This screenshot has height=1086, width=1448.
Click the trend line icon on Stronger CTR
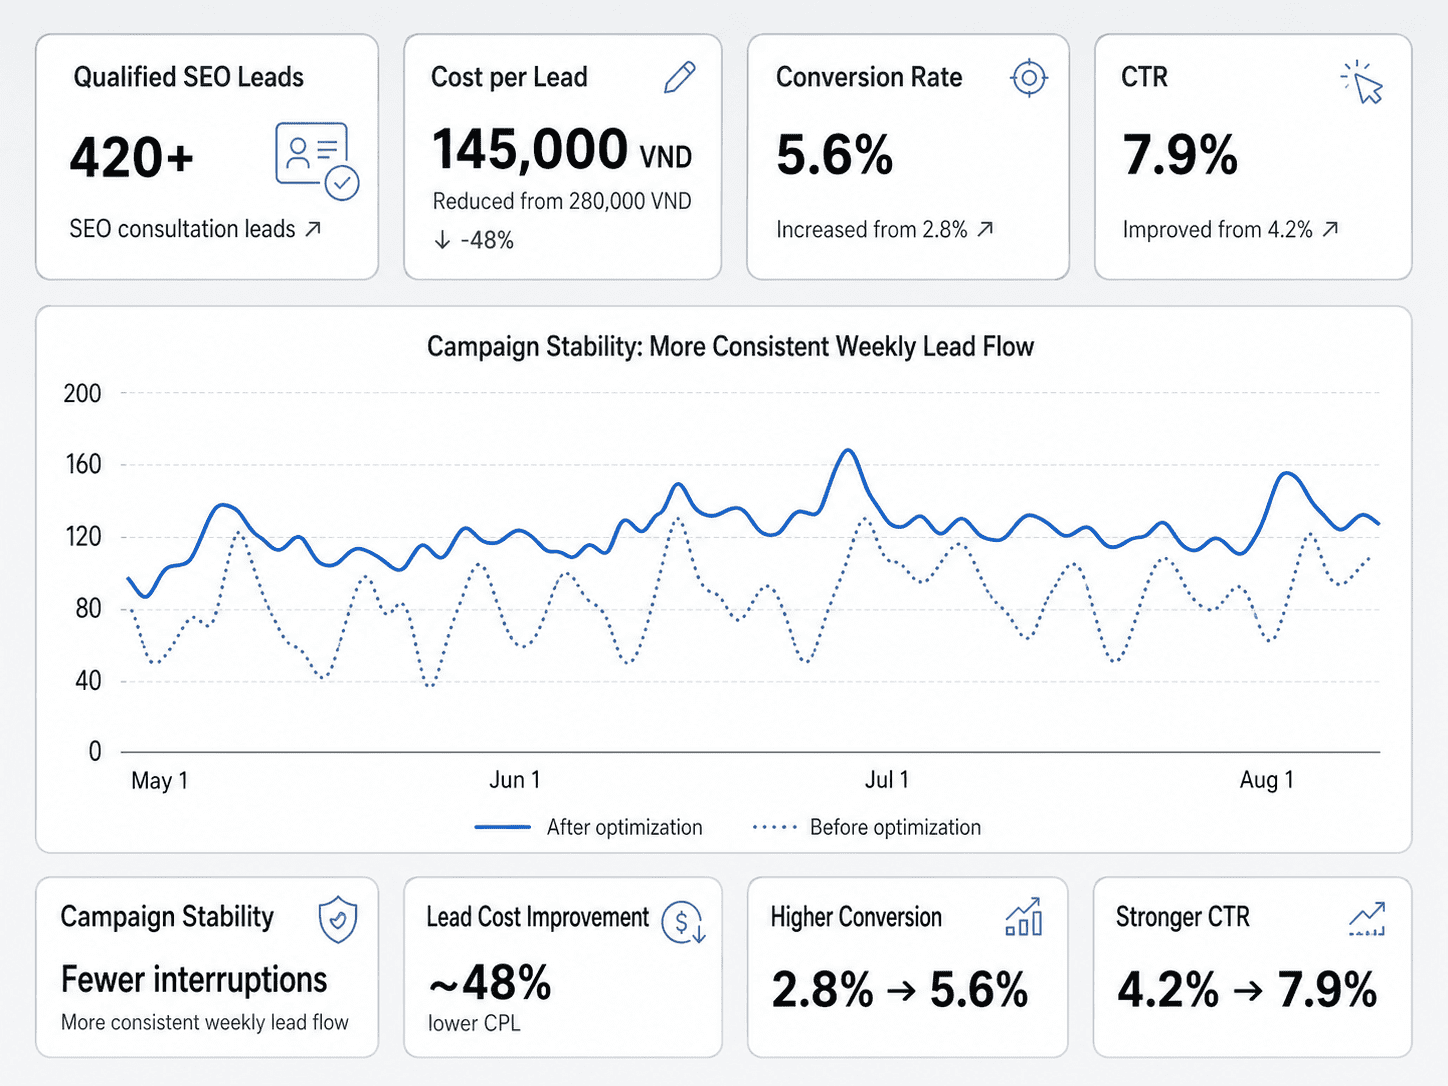click(x=1367, y=918)
